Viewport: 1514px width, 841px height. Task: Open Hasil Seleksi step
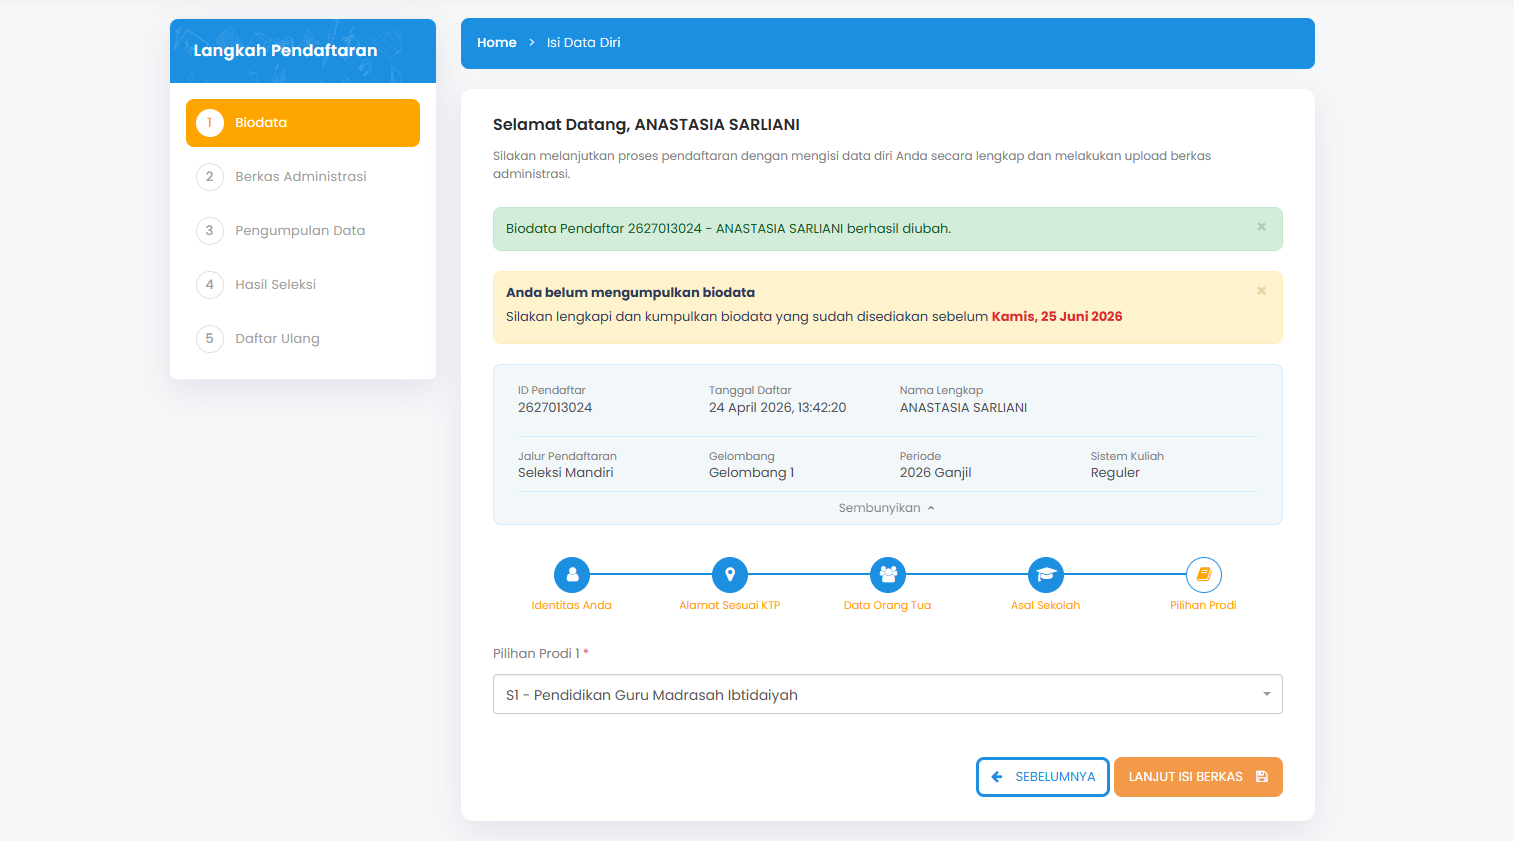point(275,285)
